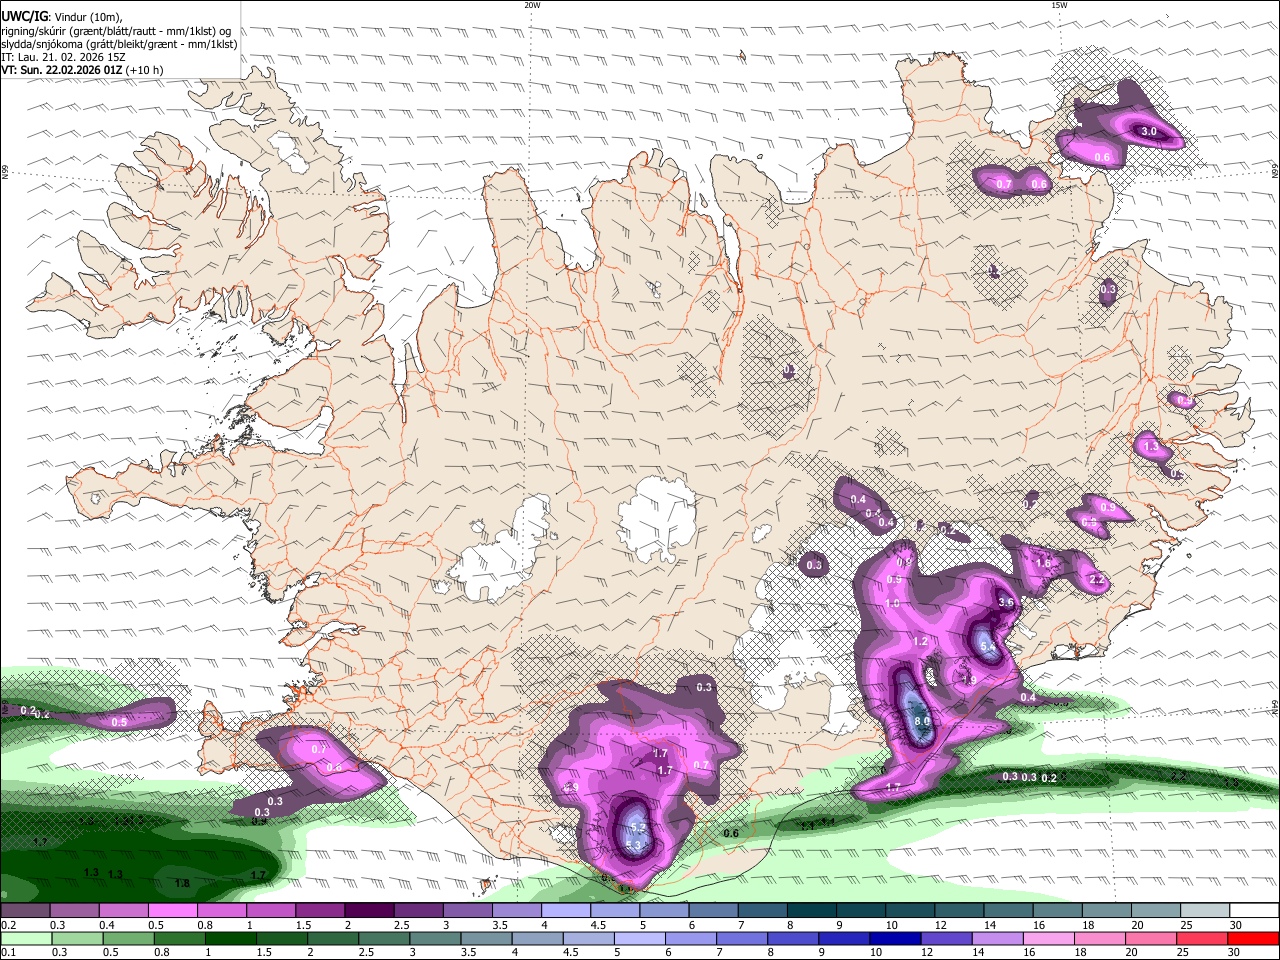
Task: Pick the darkest purple 2 top-row swatch
Action: click(368, 911)
